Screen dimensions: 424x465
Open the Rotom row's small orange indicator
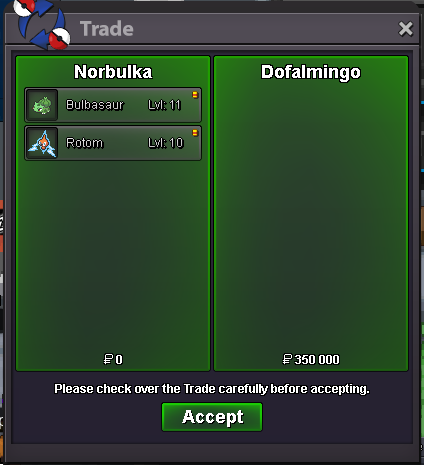coord(195,133)
